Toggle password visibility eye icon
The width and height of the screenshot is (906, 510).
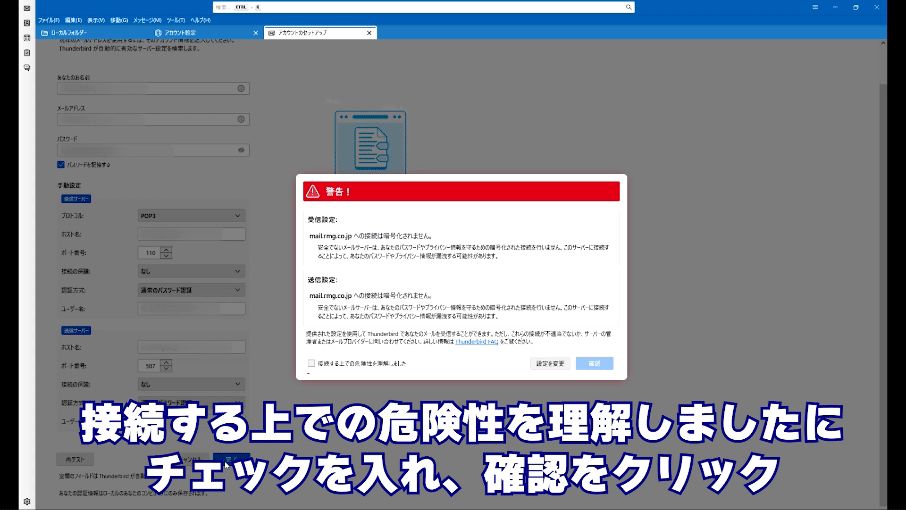(241, 150)
